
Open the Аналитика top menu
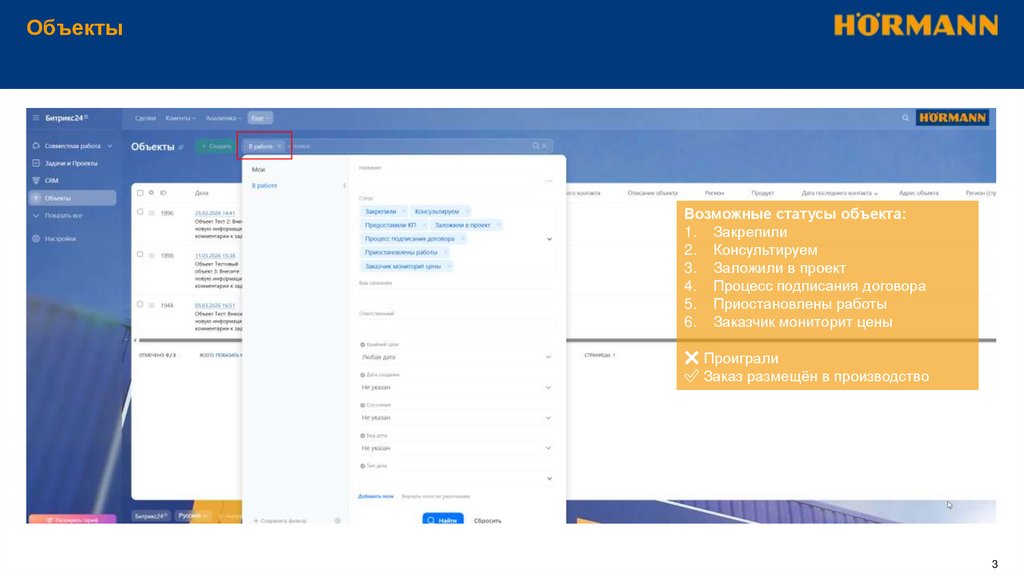click(x=223, y=118)
